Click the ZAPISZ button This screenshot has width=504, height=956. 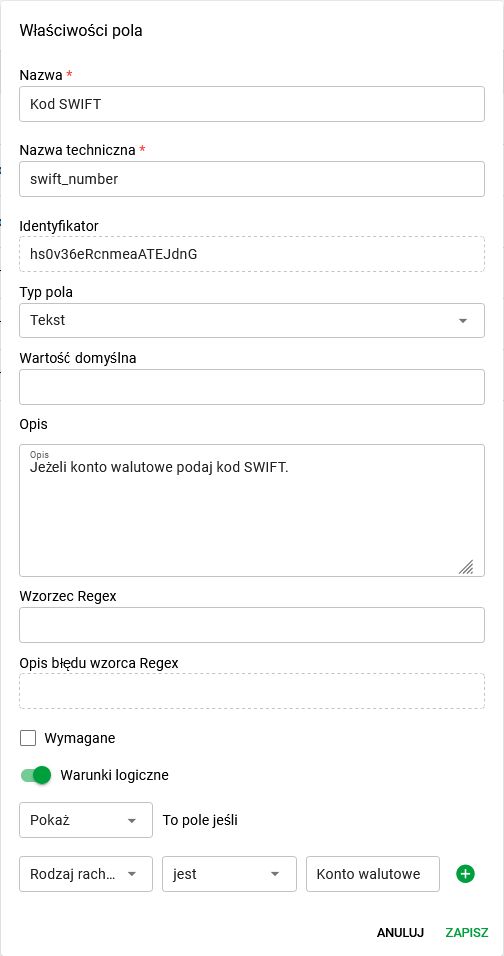(467, 932)
